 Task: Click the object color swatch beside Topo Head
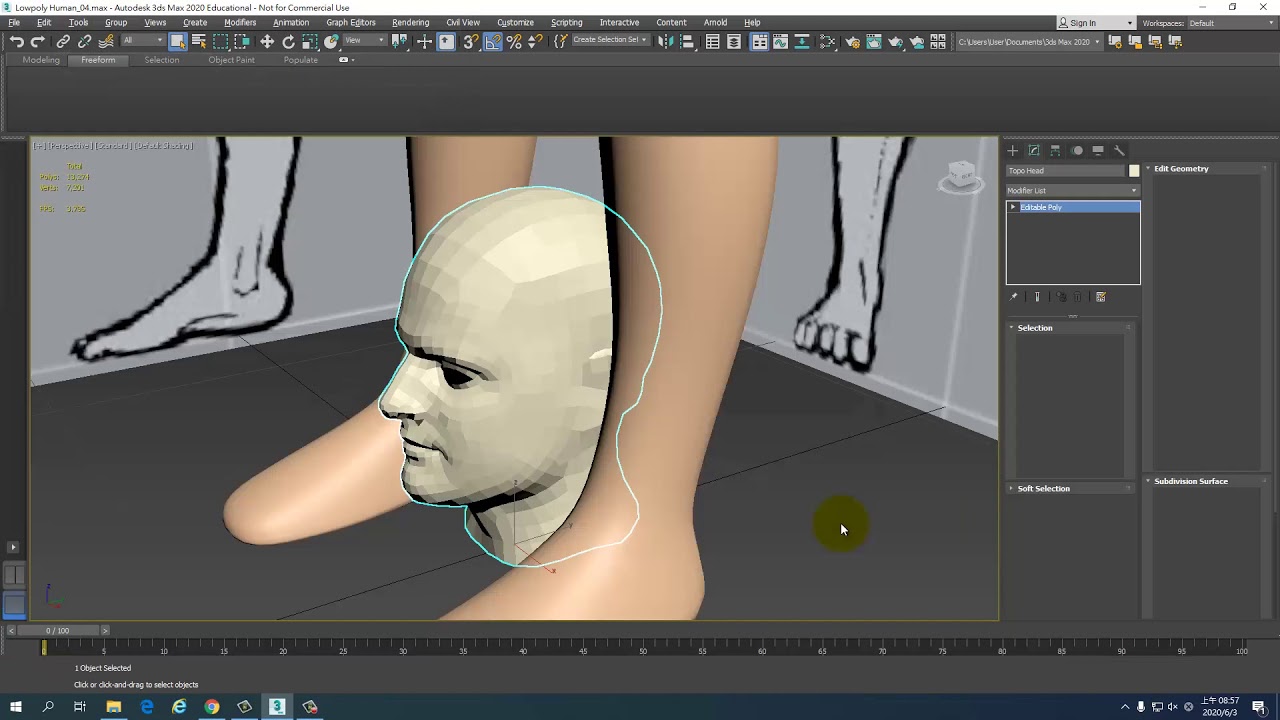(x=1134, y=171)
